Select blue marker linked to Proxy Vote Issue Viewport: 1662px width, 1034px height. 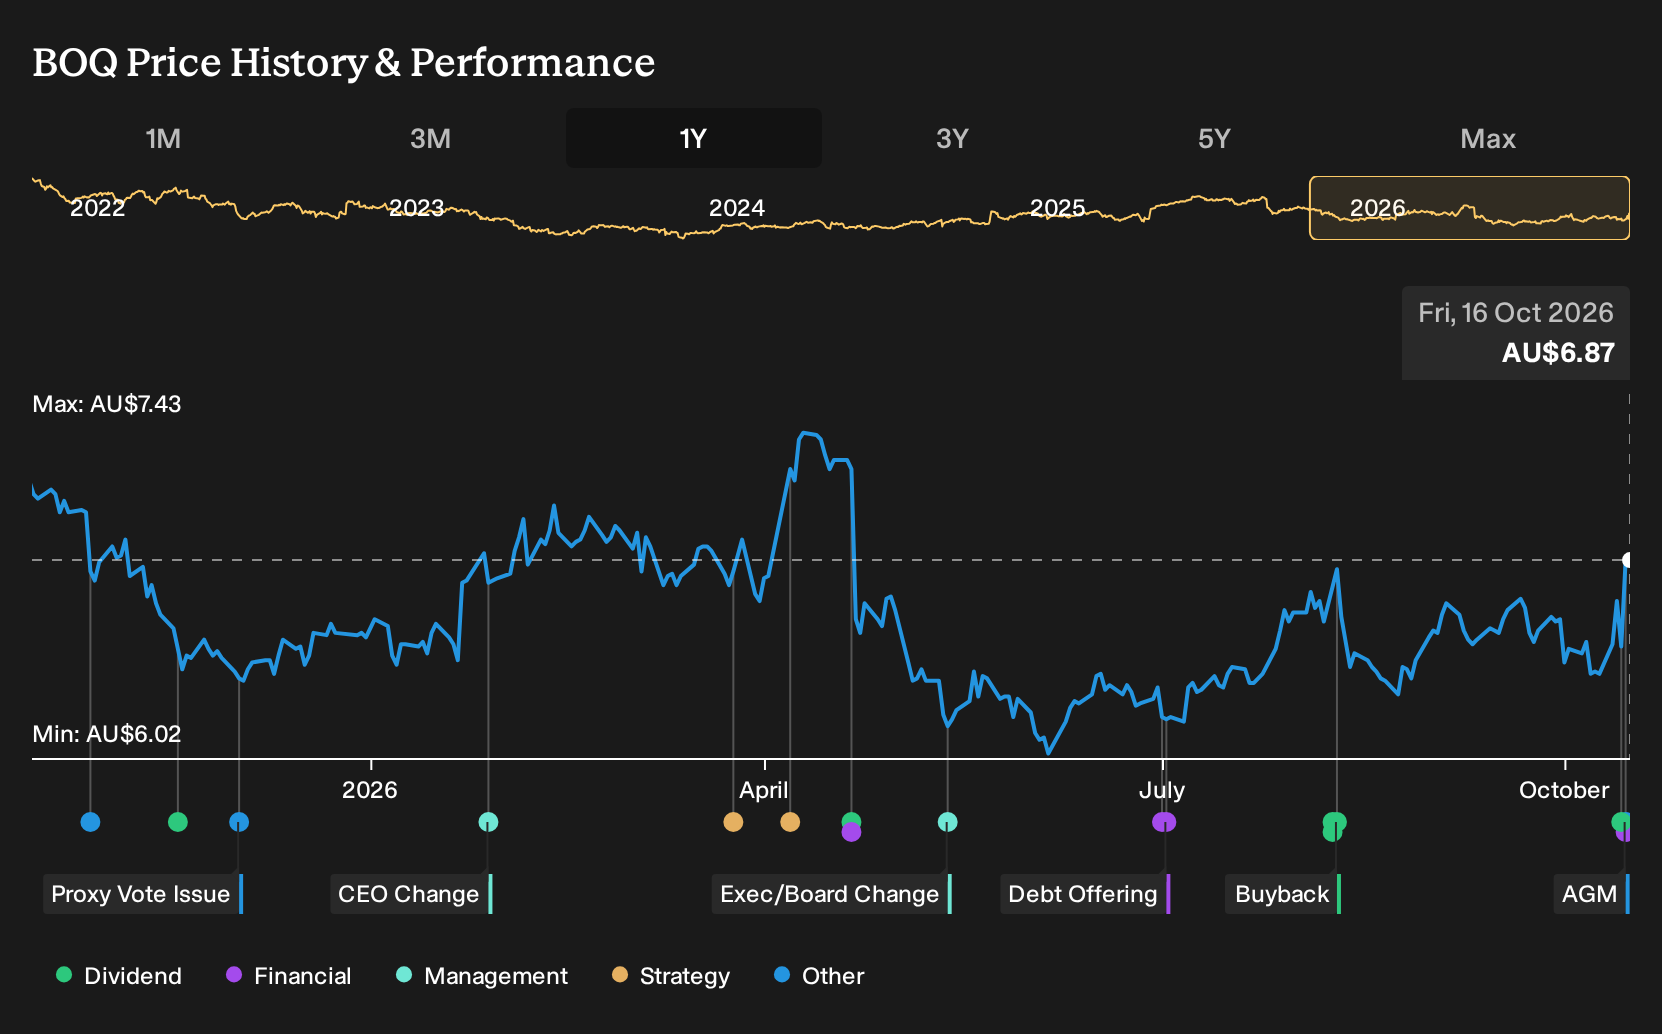239,822
